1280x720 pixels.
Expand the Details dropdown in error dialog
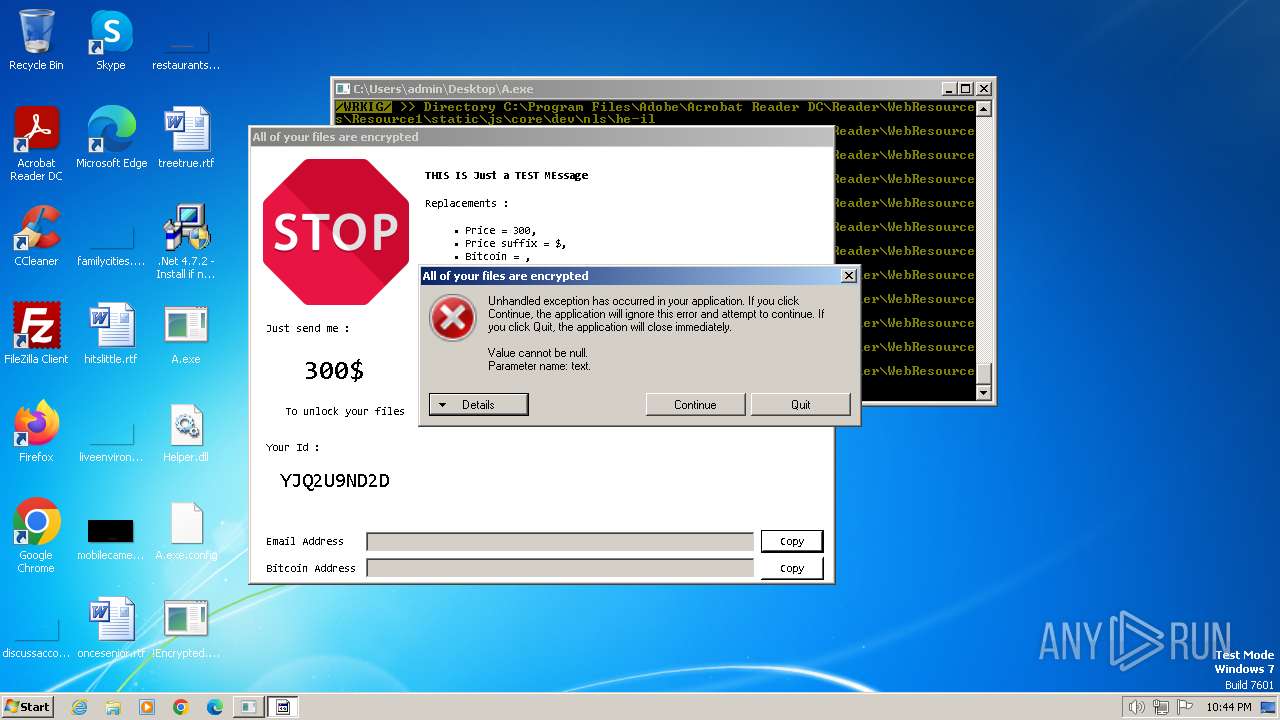pos(478,404)
